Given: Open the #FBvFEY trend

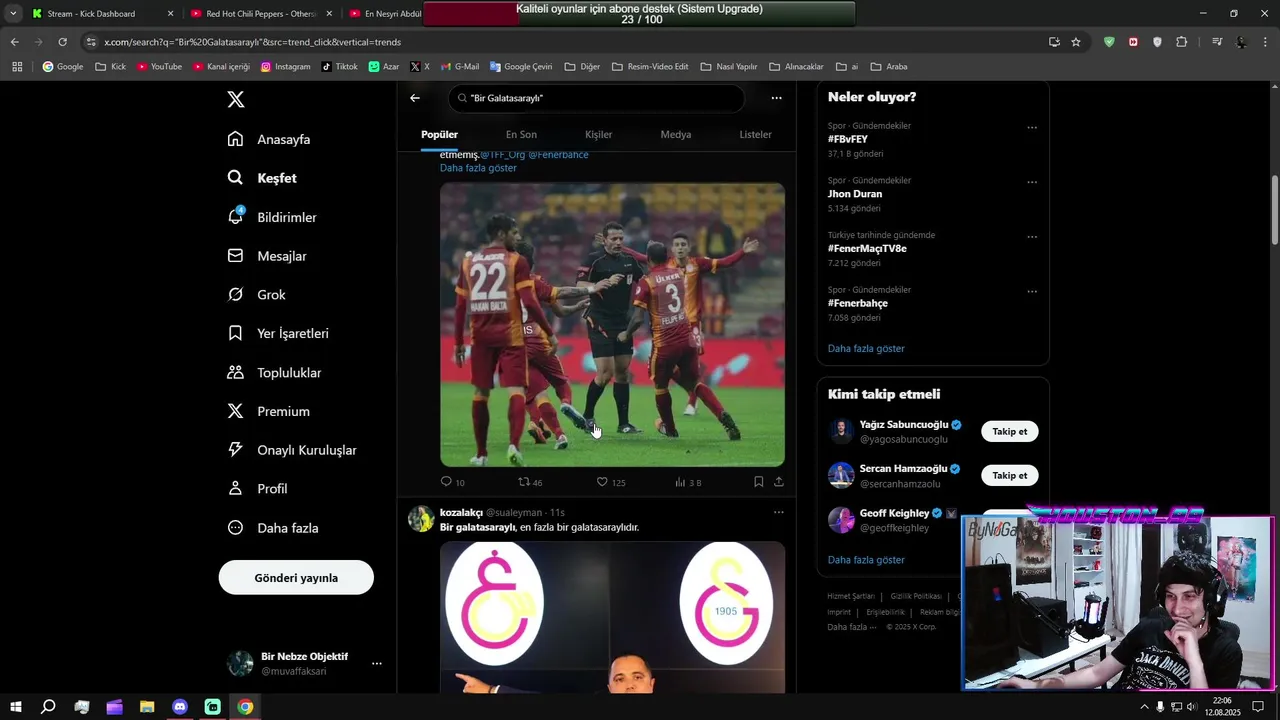Looking at the screenshot, I should click(847, 139).
